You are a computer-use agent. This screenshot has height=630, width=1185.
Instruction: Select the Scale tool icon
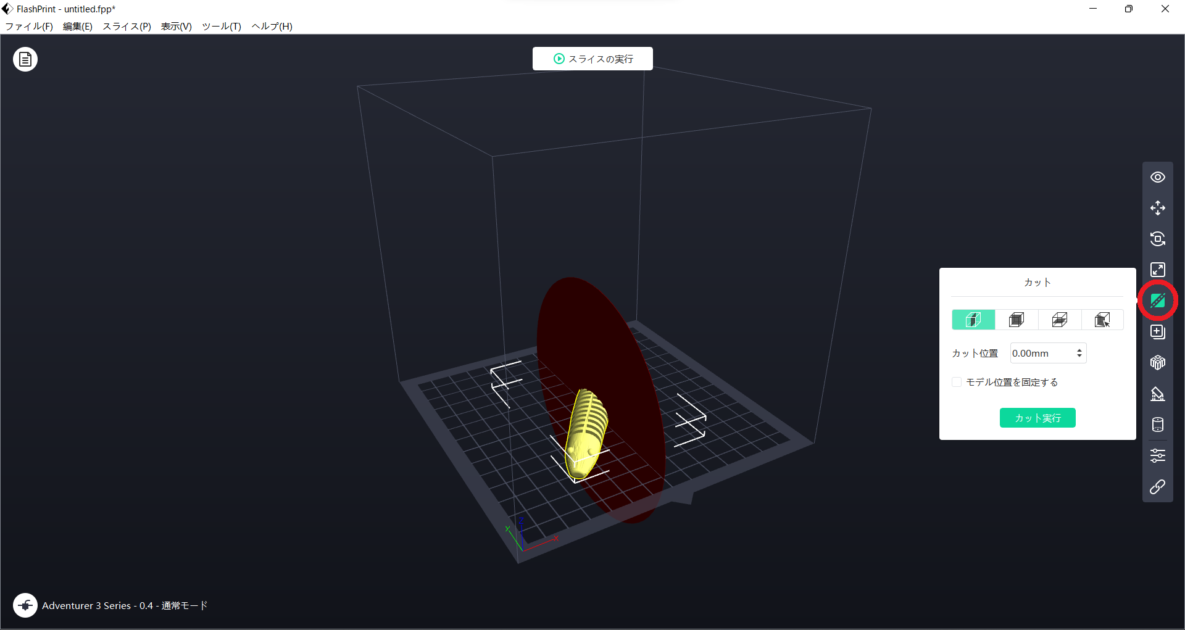[x=1157, y=269]
